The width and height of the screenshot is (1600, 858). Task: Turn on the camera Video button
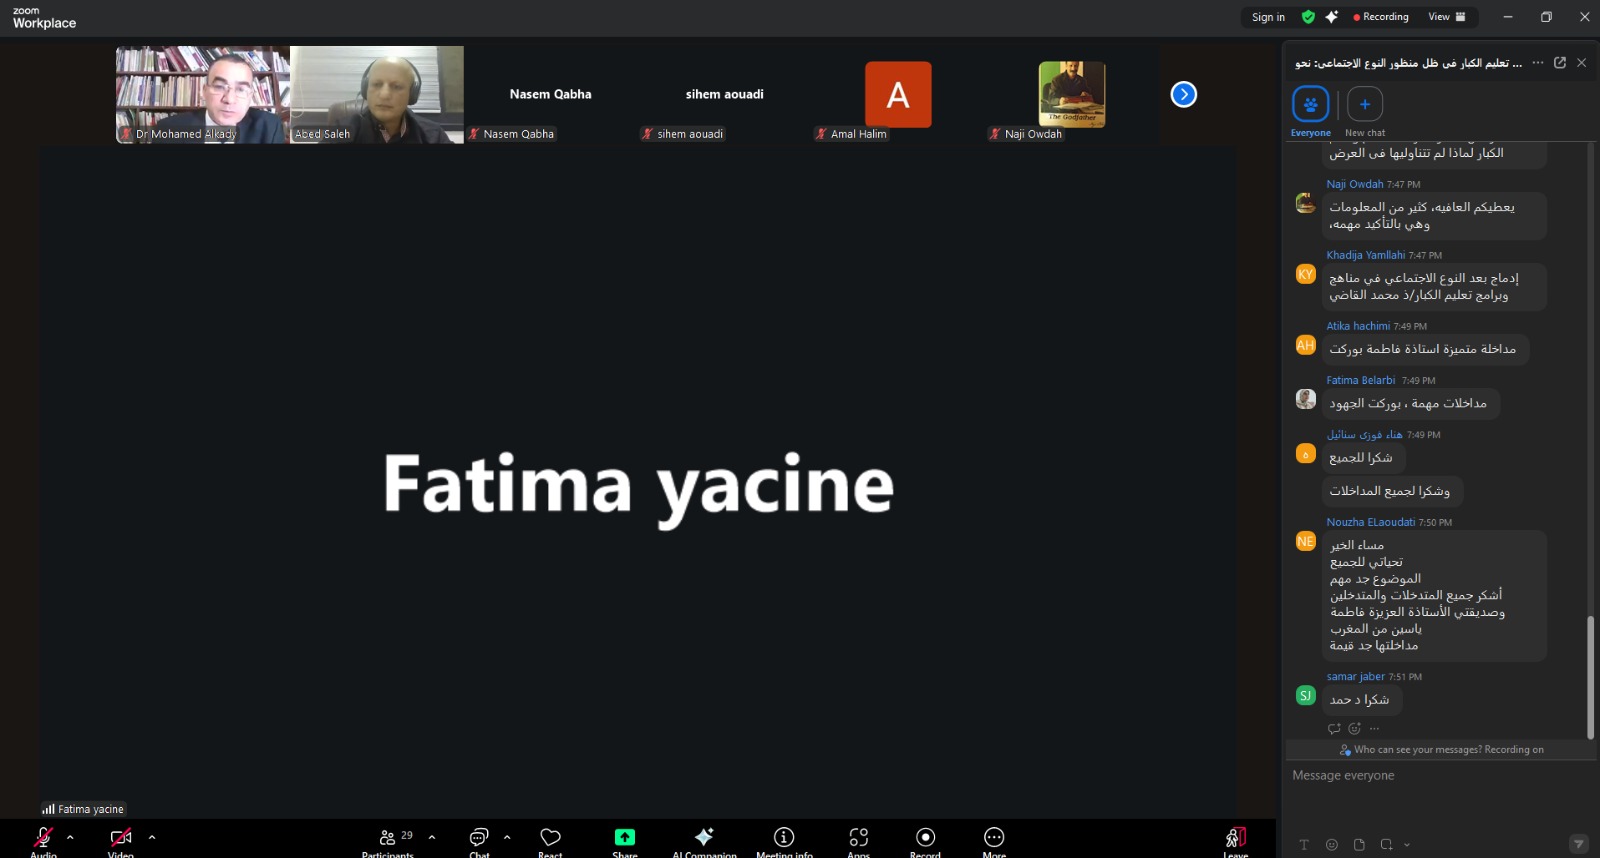pos(121,838)
